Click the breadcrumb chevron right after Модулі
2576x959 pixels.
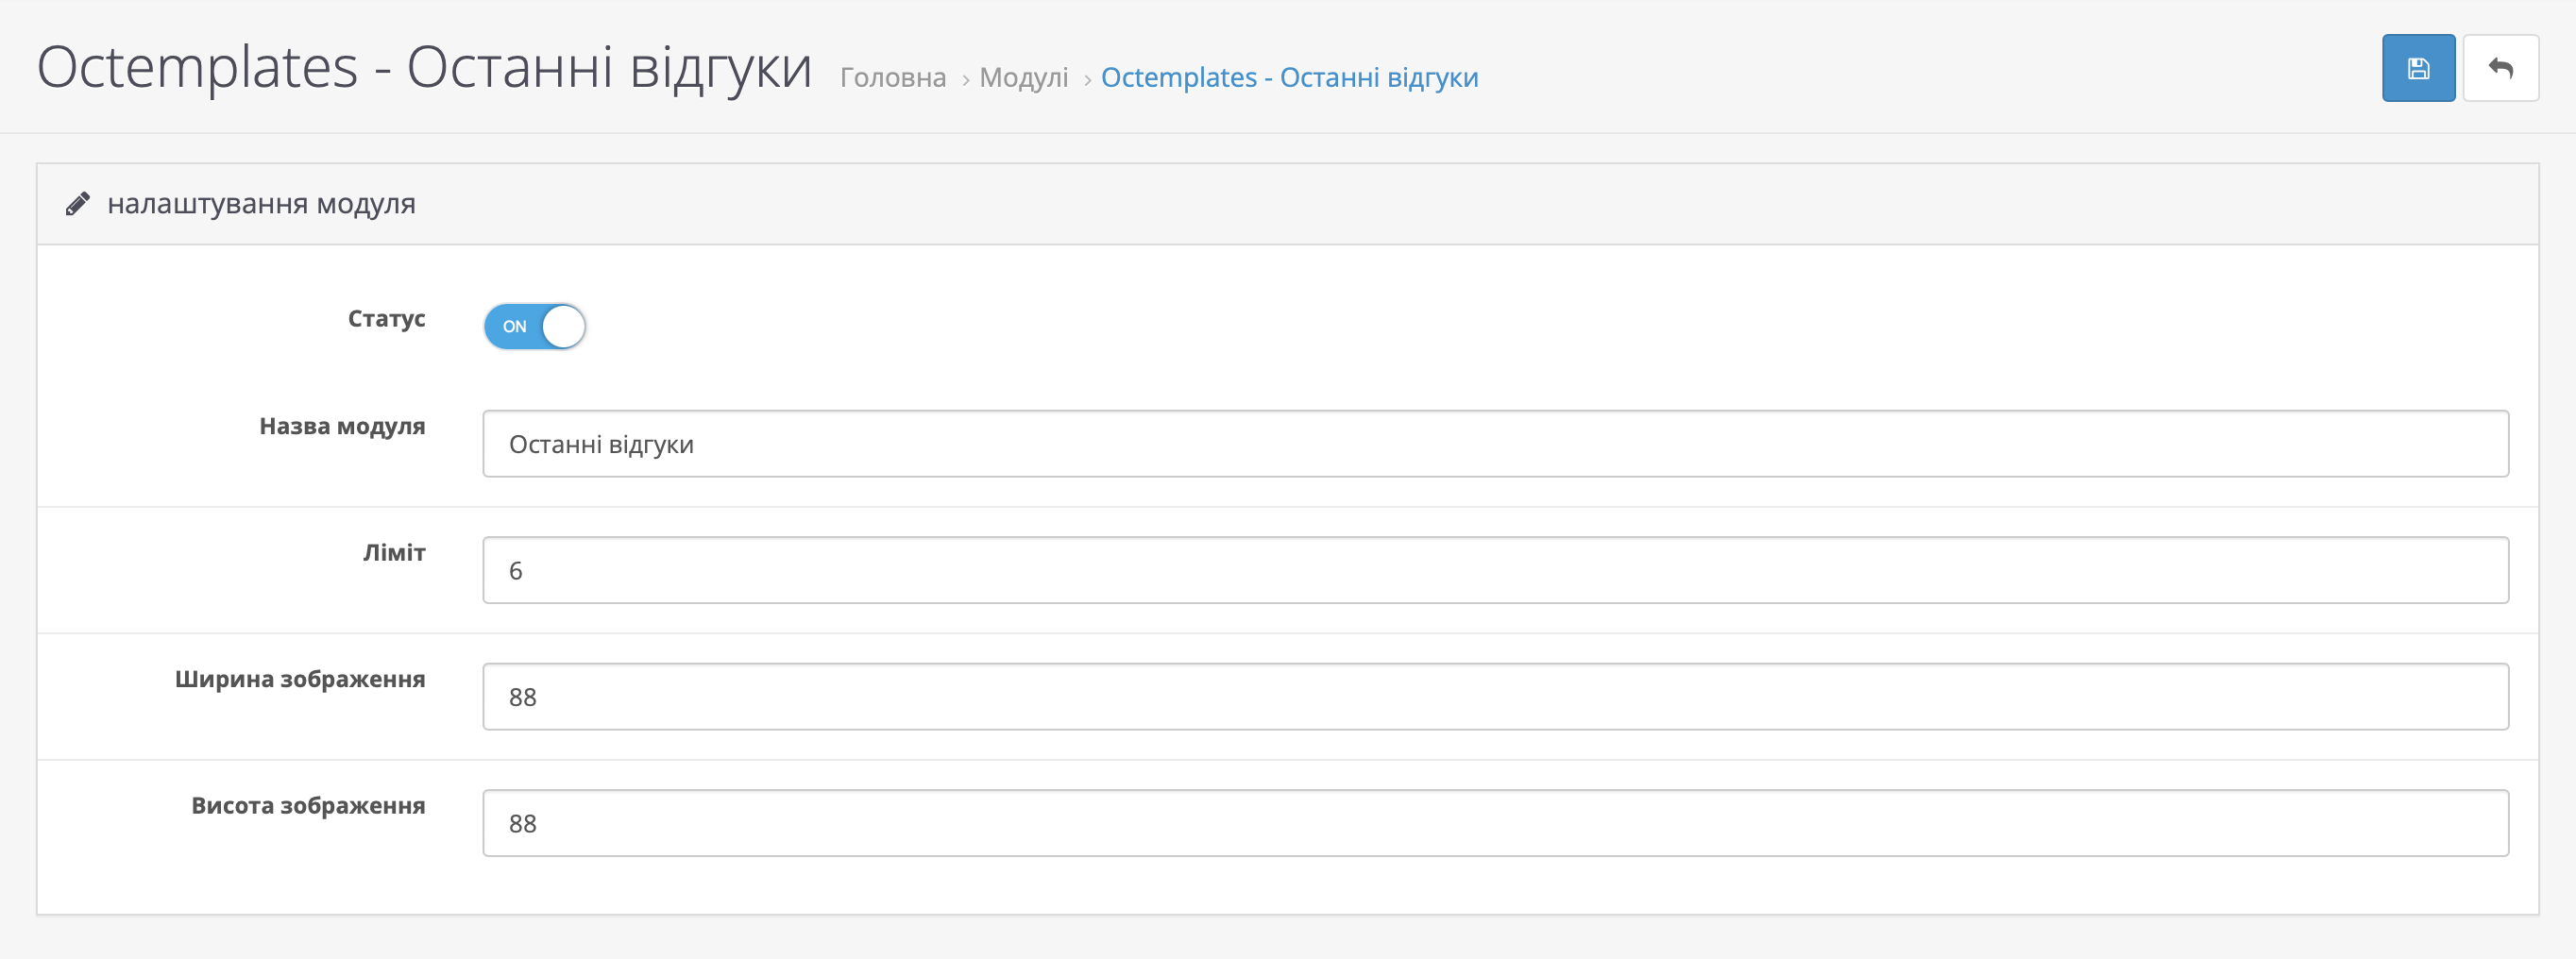coord(1086,80)
